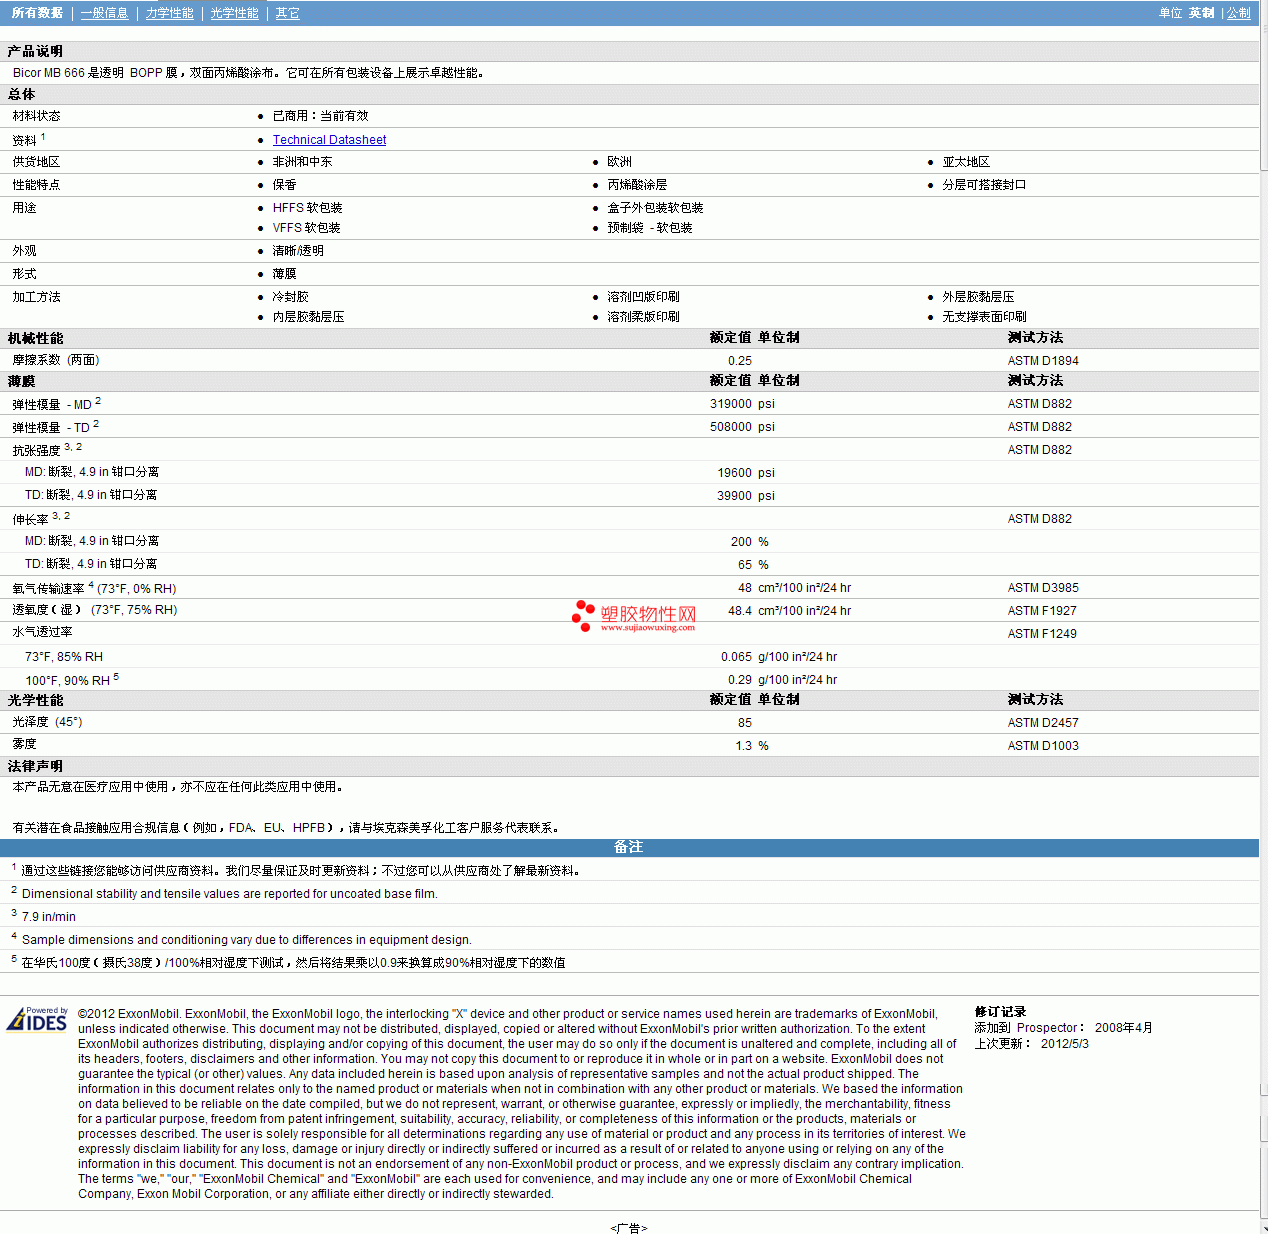The height and width of the screenshot is (1234, 1268).
Task: Click the 0.065 water vapor value
Action: tap(736, 657)
